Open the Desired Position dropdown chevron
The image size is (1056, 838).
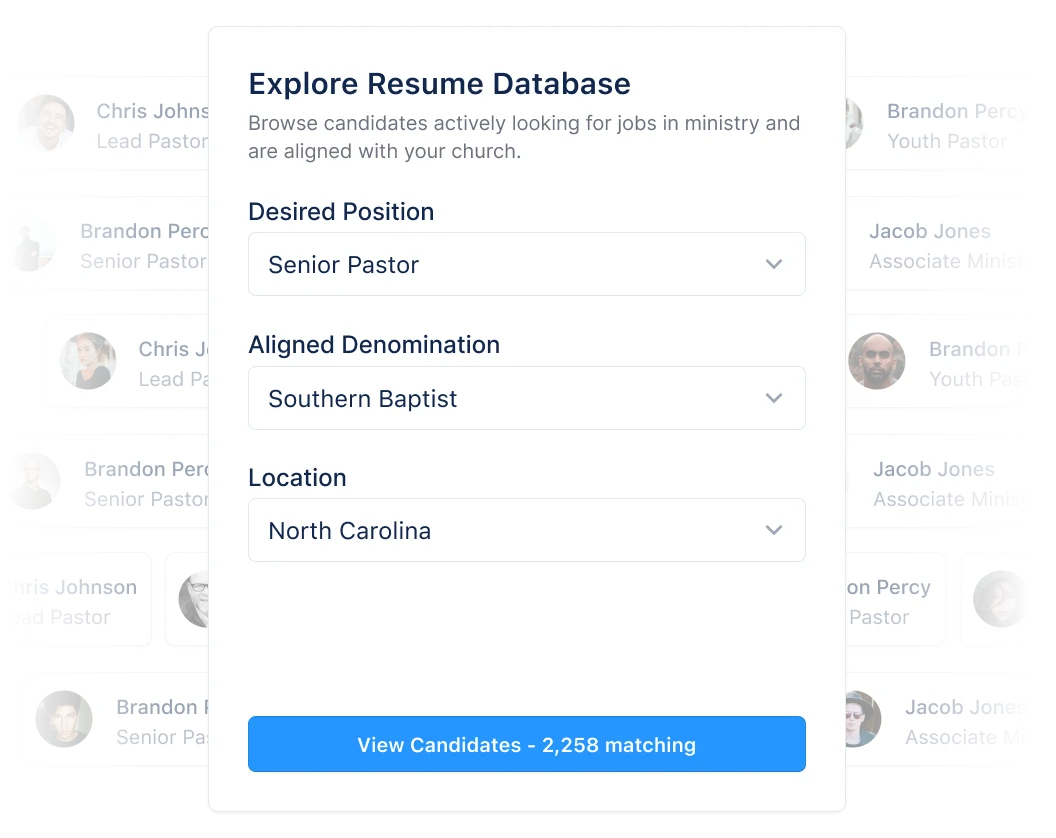(x=773, y=264)
